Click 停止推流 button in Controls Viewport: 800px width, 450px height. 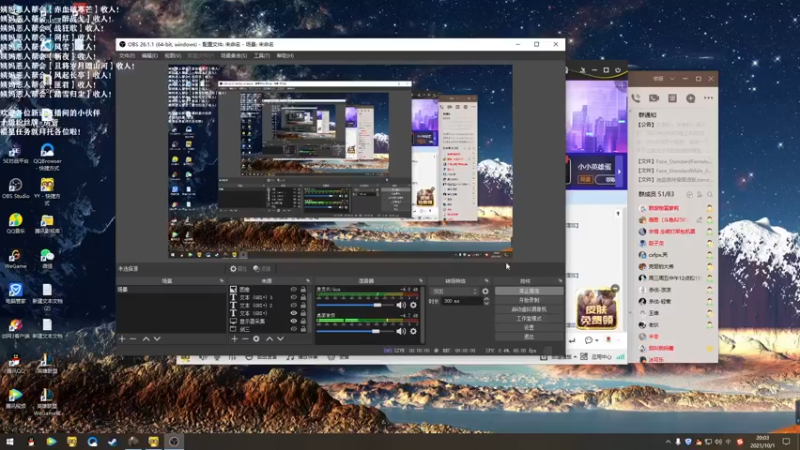[529, 291]
